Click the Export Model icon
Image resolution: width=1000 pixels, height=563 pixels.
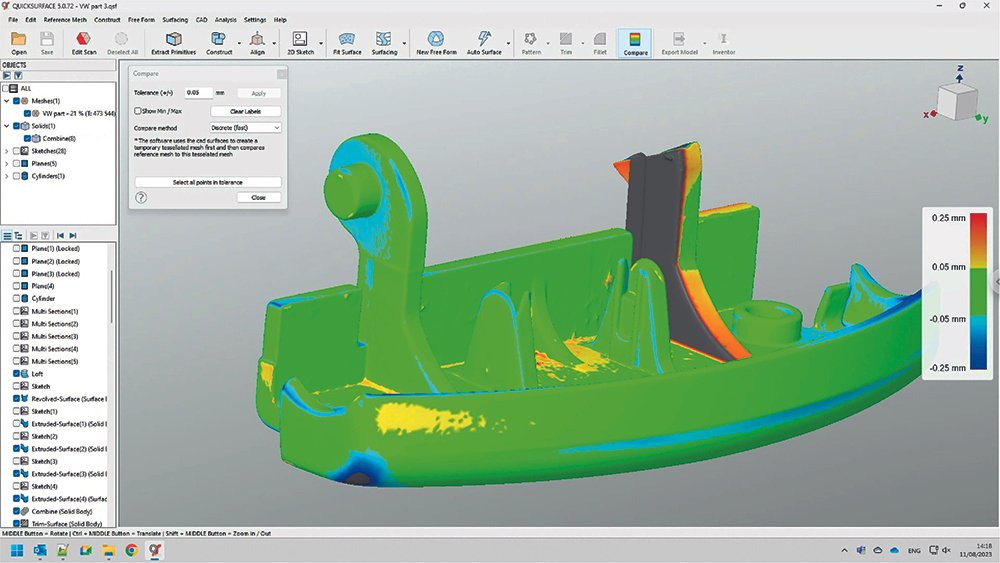pos(679,40)
